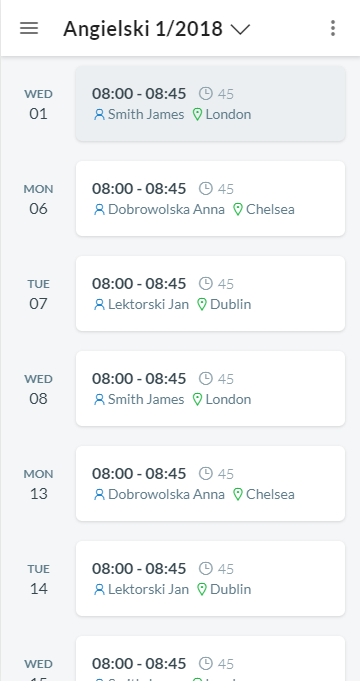The image size is (360, 681).
Task: Click the location pin beside London on 01
Action: click(x=197, y=115)
